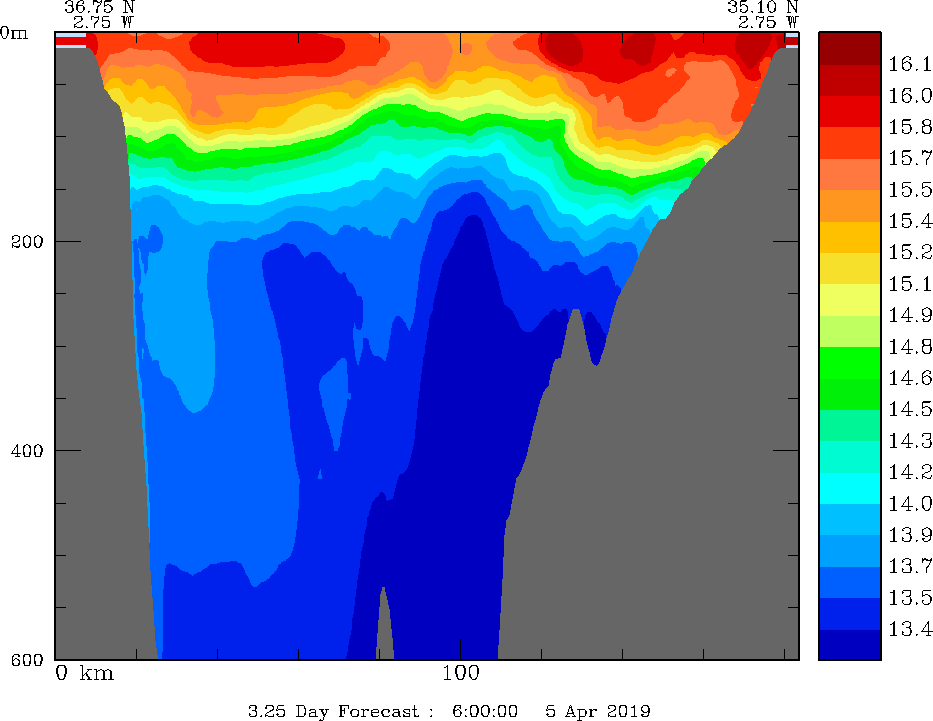Select the 14.3 colorbar value
This screenshot has height=721, width=933.
(x=910, y=441)
